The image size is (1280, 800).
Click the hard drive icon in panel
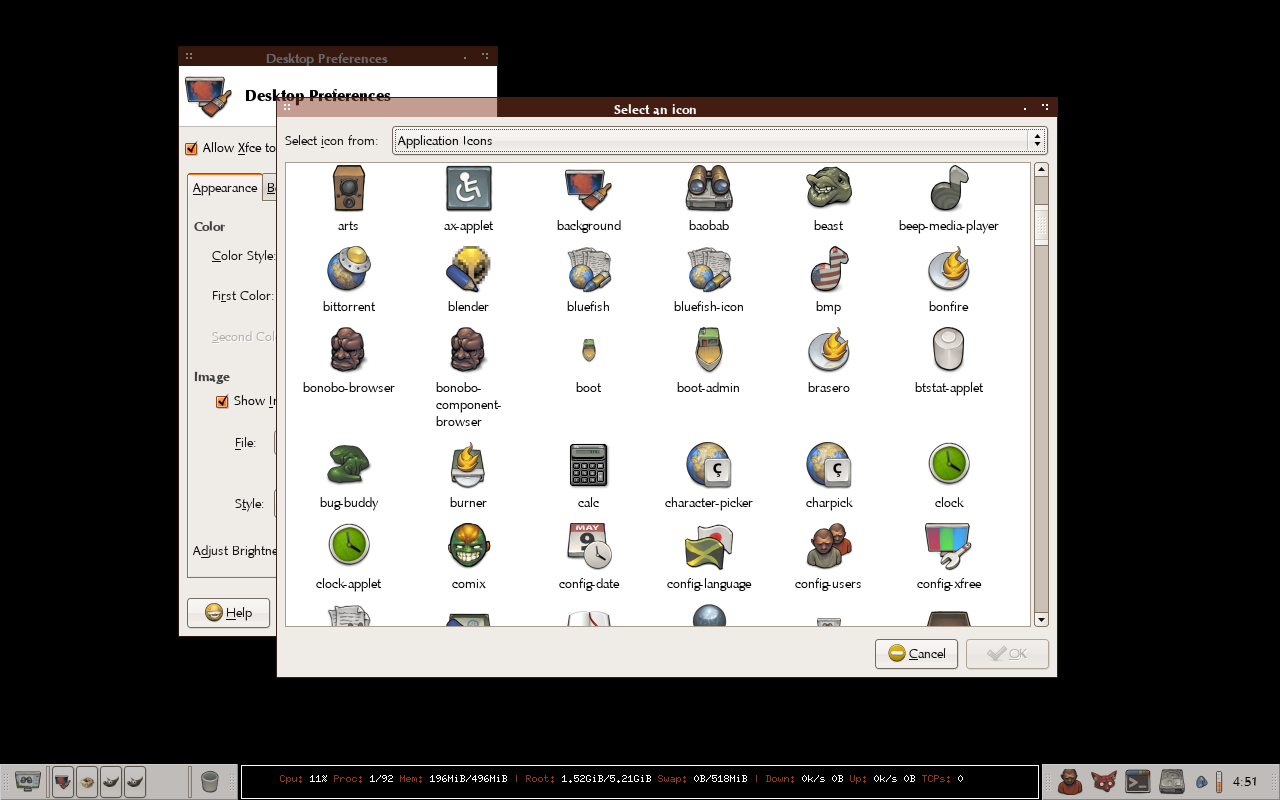tap(1171, 781)
